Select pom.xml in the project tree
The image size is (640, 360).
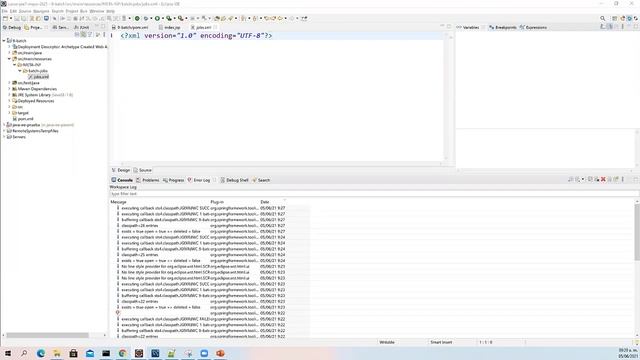coord(23,119)
